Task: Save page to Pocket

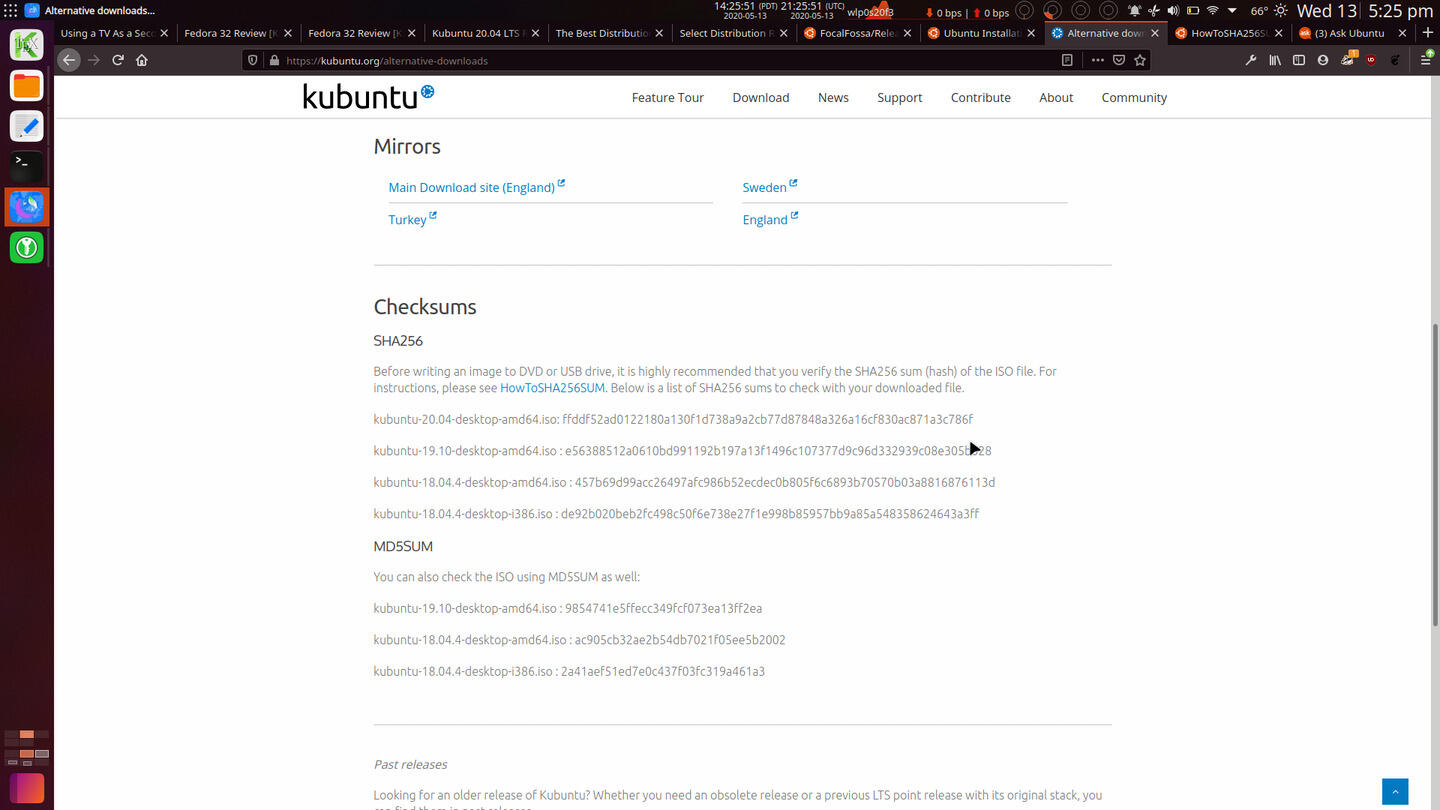Action: [x=1119, y=60]
